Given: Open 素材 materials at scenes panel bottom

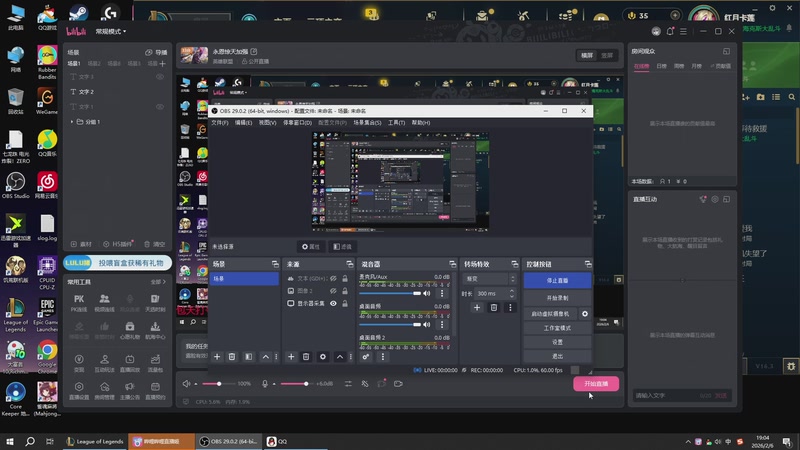Looking at the screenshot, I should pos(81,244).
